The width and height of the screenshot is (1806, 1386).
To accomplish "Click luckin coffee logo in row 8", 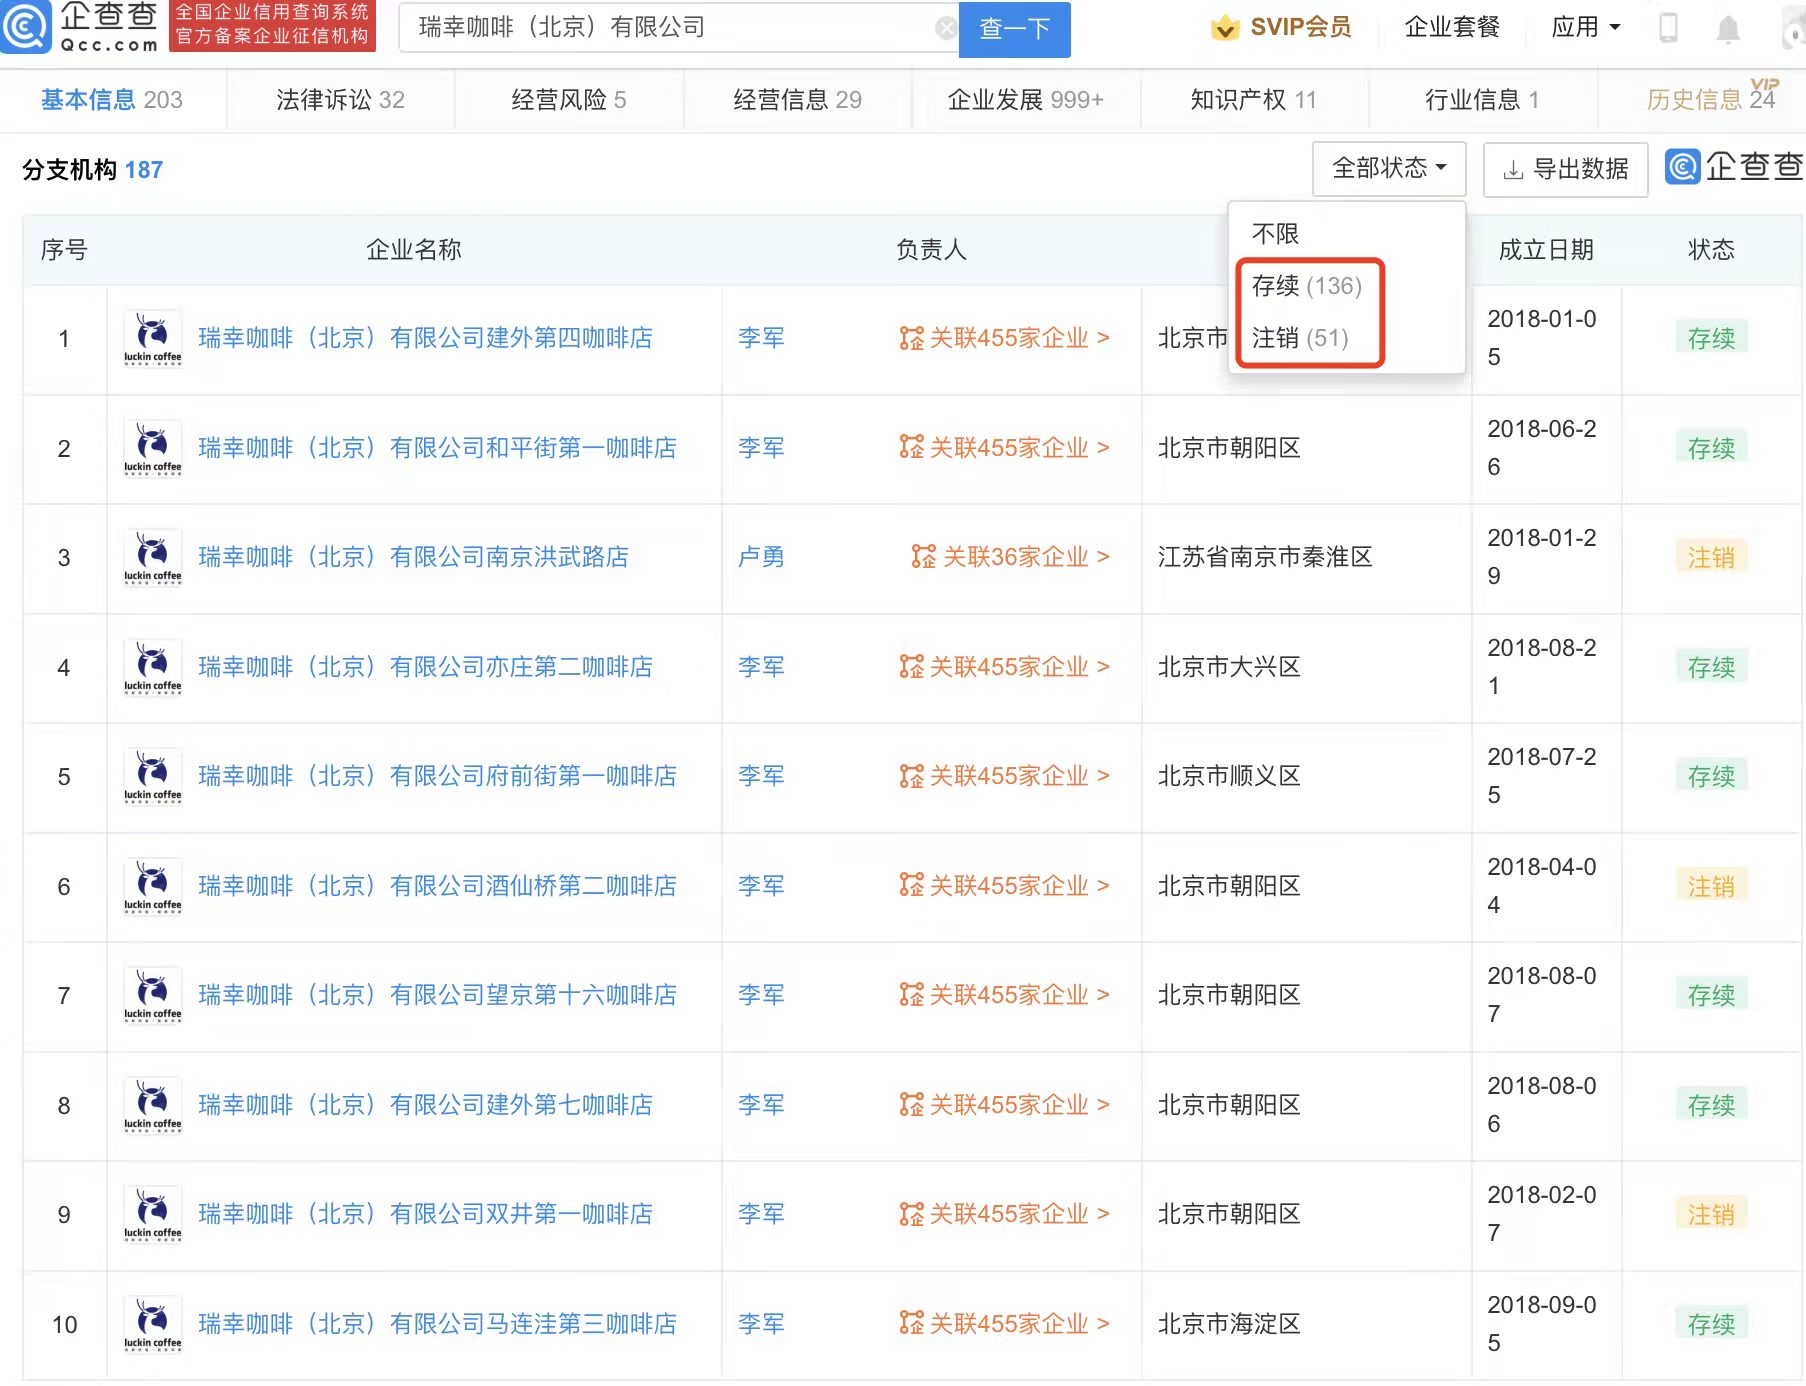I will click(152, 1105).
